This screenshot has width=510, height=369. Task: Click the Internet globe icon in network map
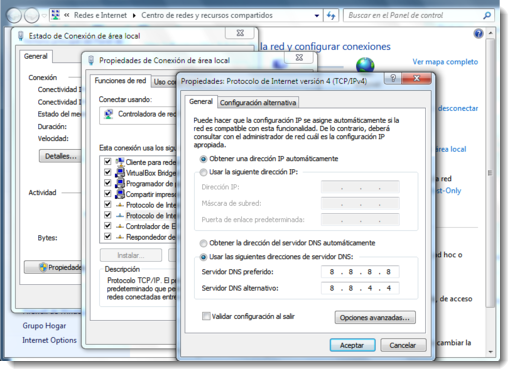tap(365, 65)
